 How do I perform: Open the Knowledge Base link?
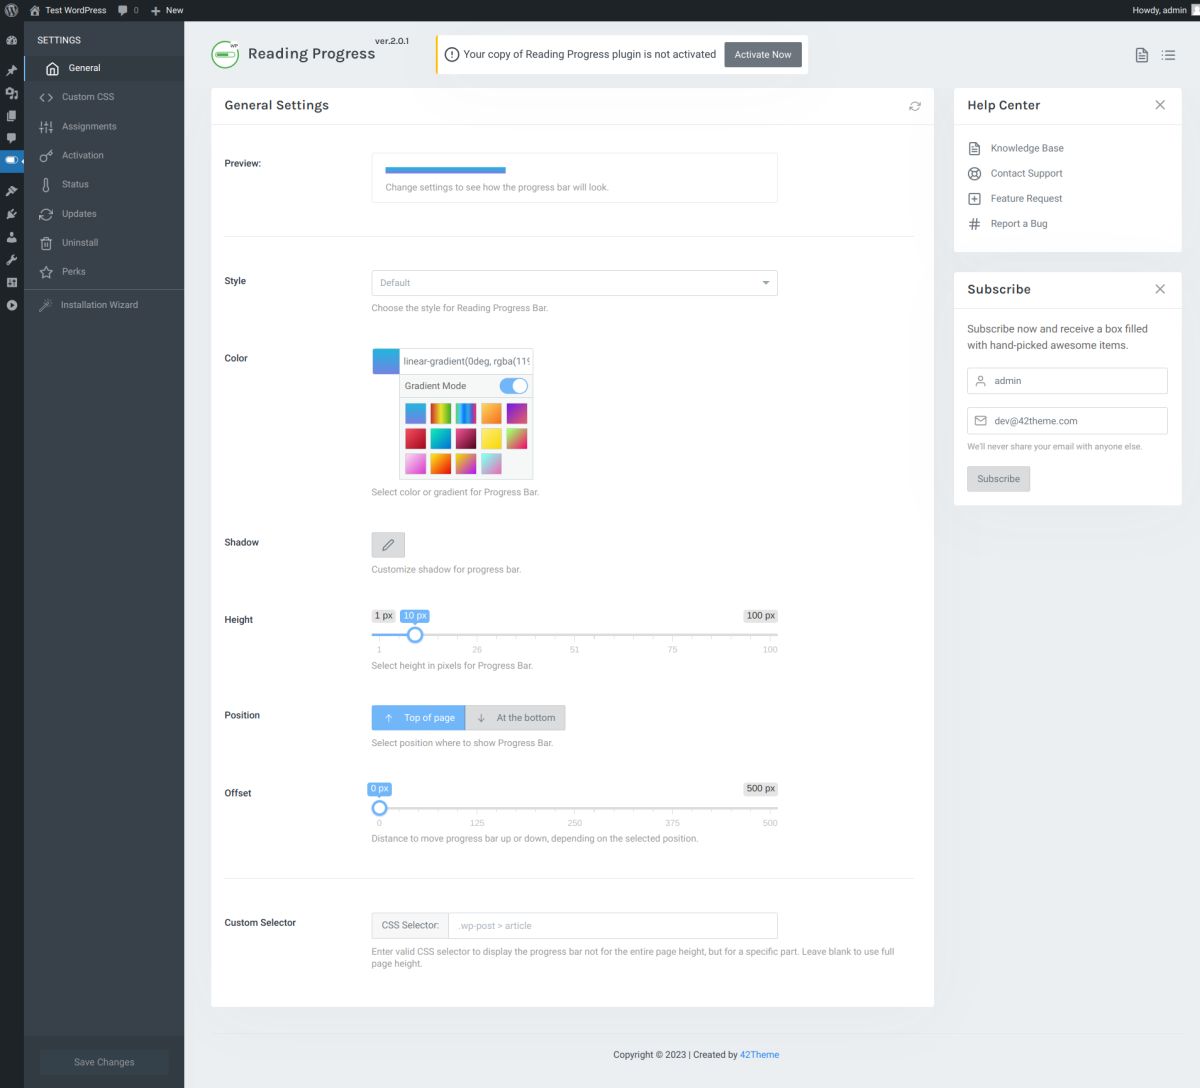(1027, 148)
